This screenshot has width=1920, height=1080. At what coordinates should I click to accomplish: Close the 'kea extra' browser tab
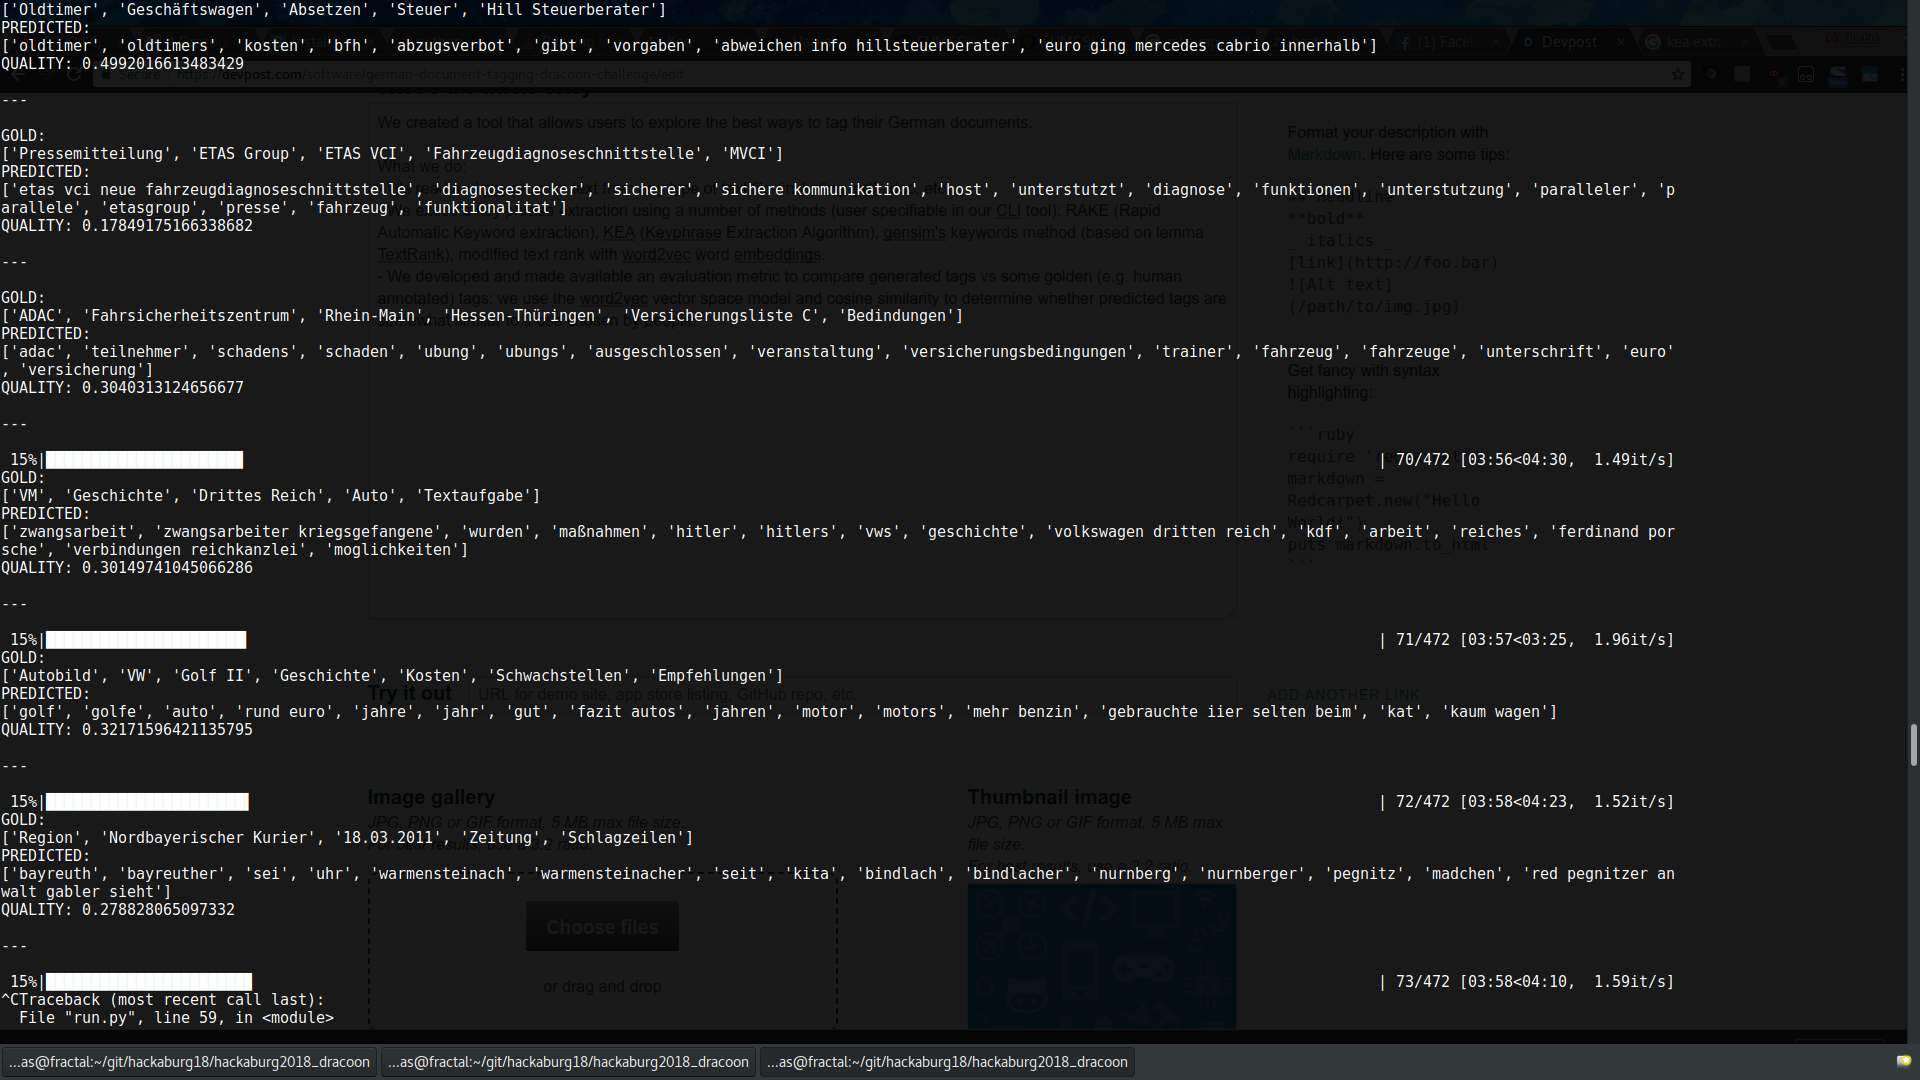[x=1744, y=42]
